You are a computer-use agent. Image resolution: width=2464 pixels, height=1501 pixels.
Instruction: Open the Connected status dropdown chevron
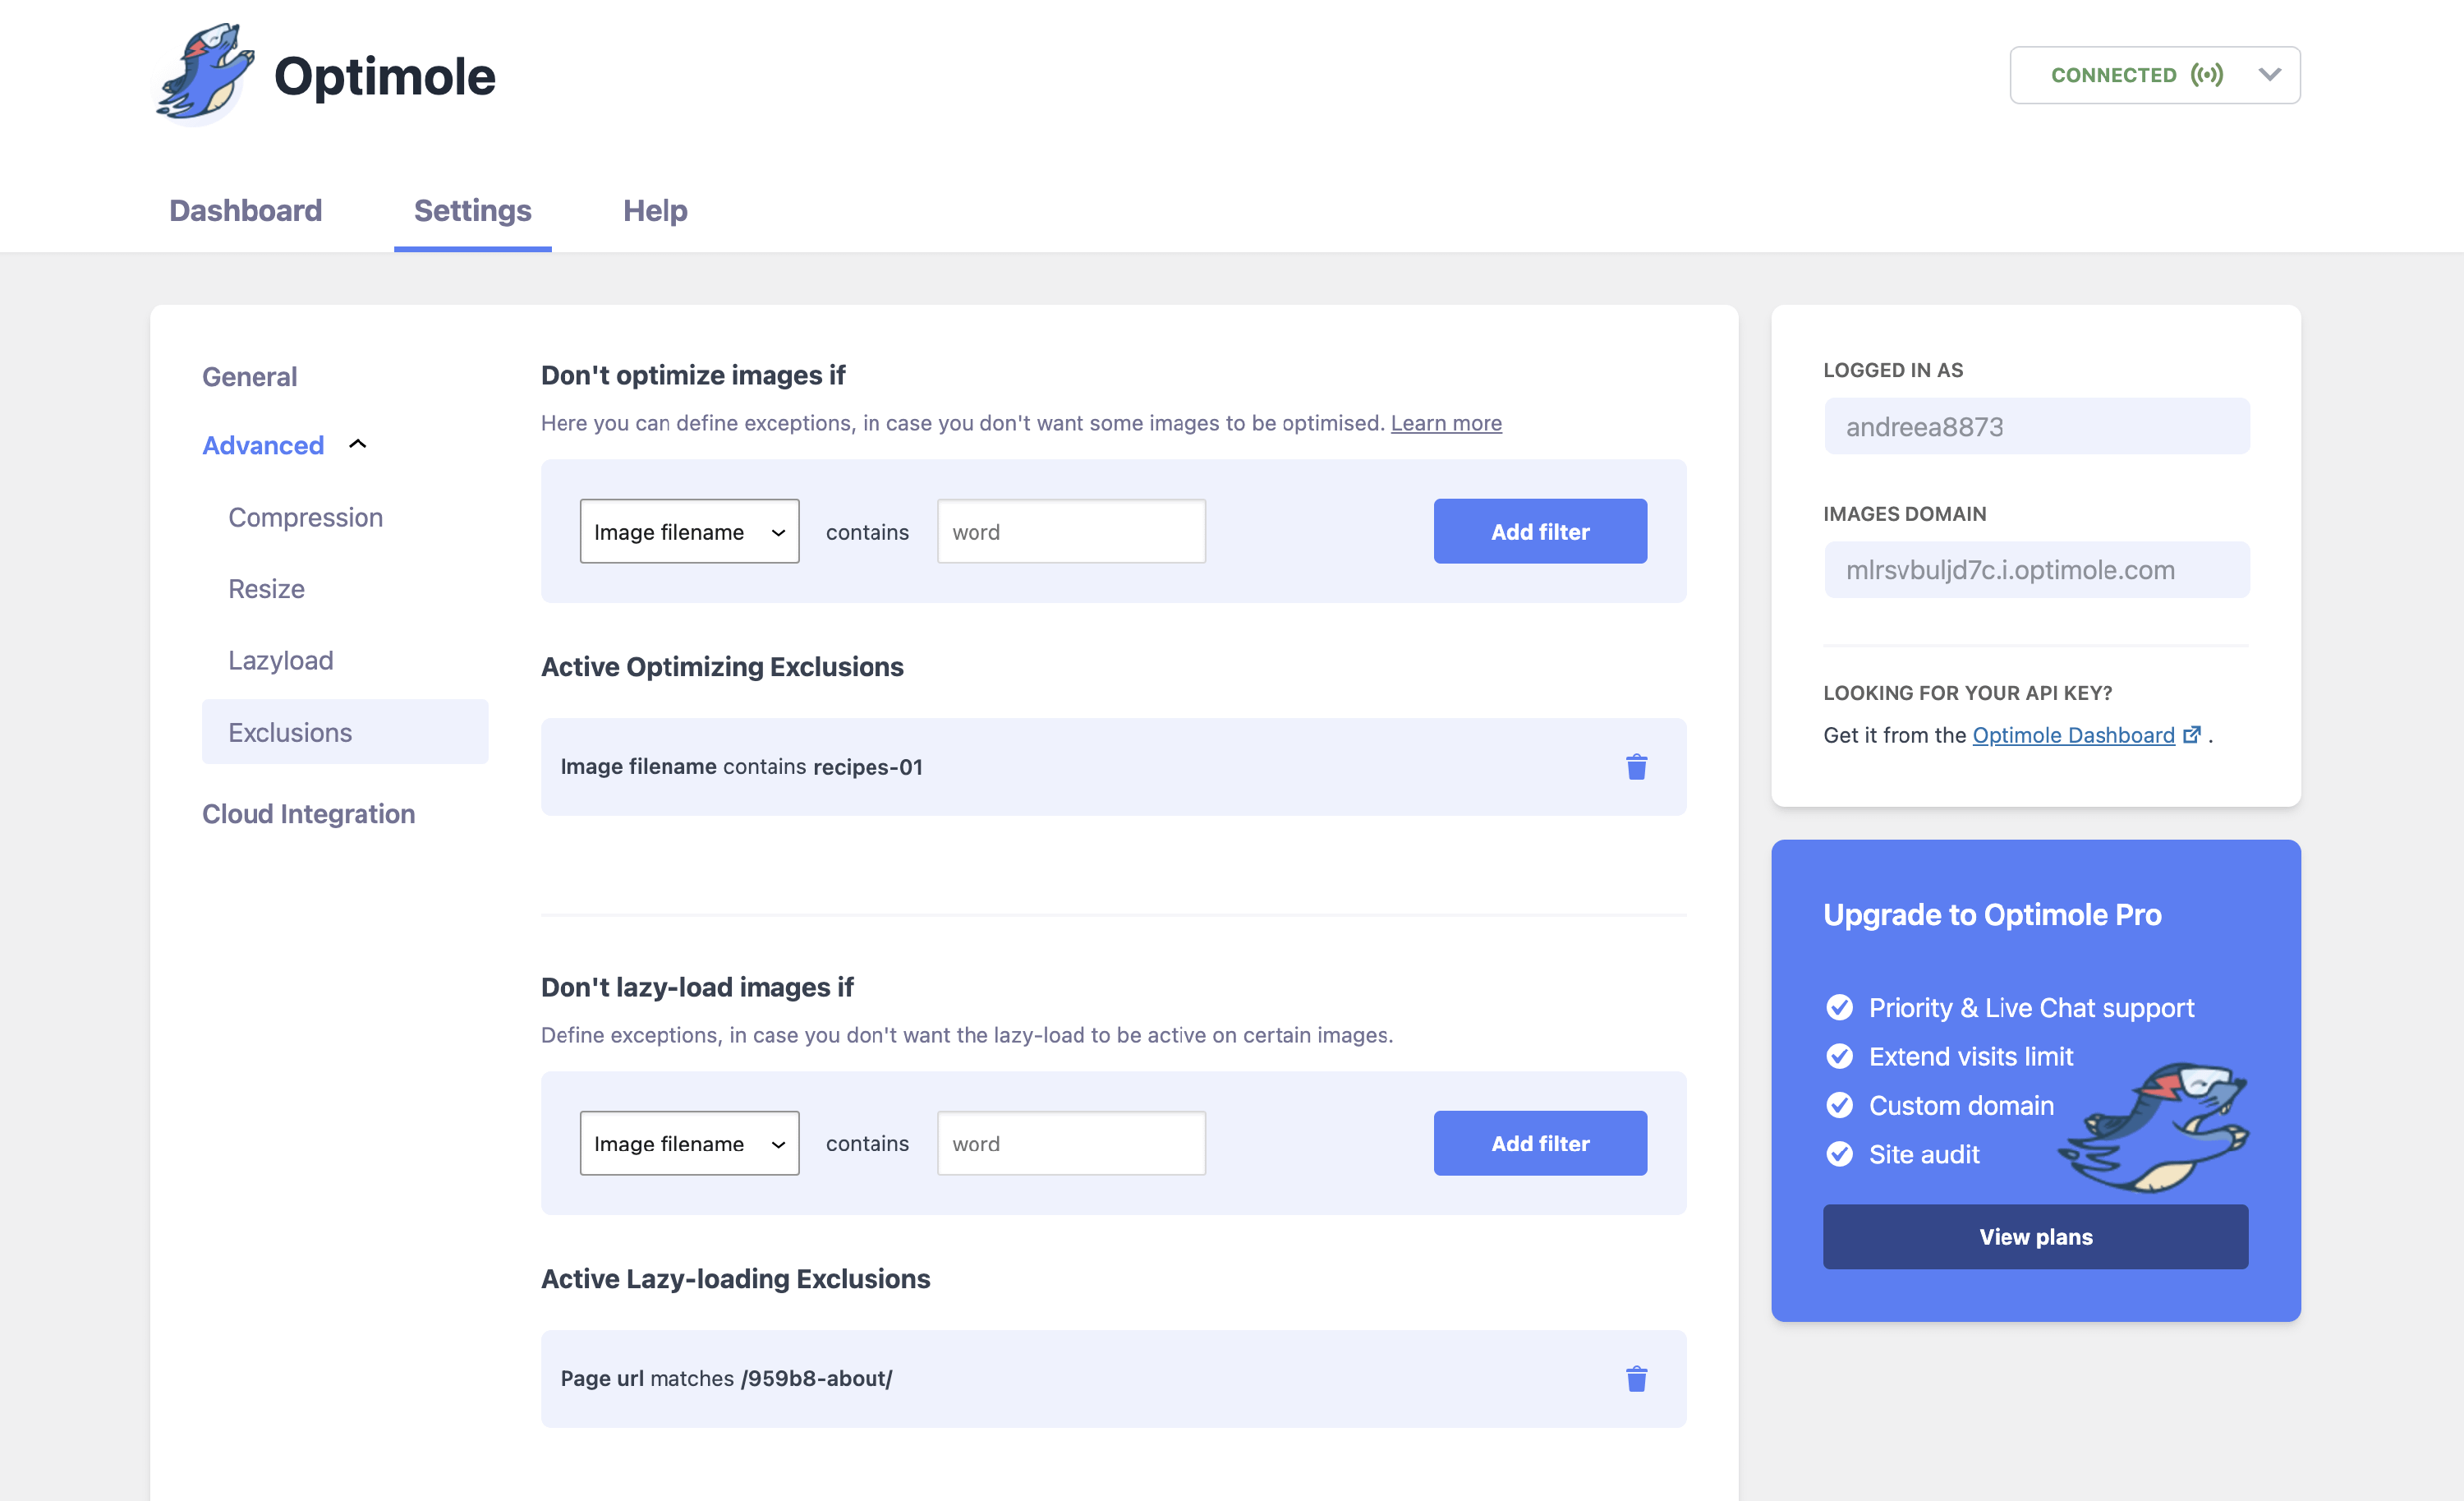2269,75
